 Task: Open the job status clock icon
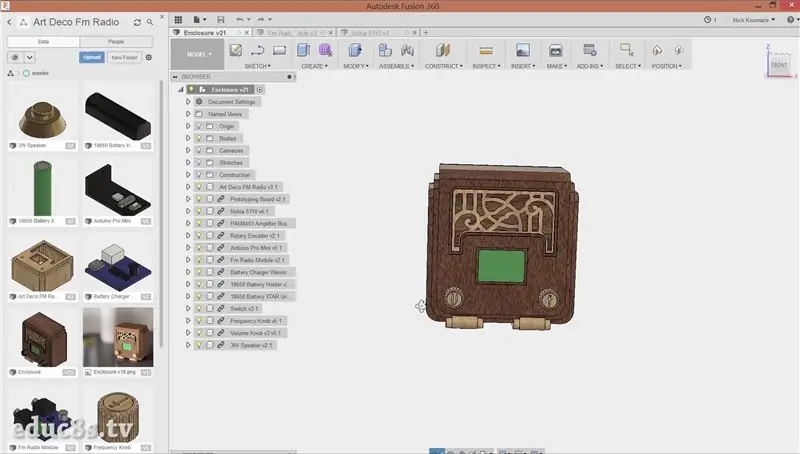coord(708,20)
